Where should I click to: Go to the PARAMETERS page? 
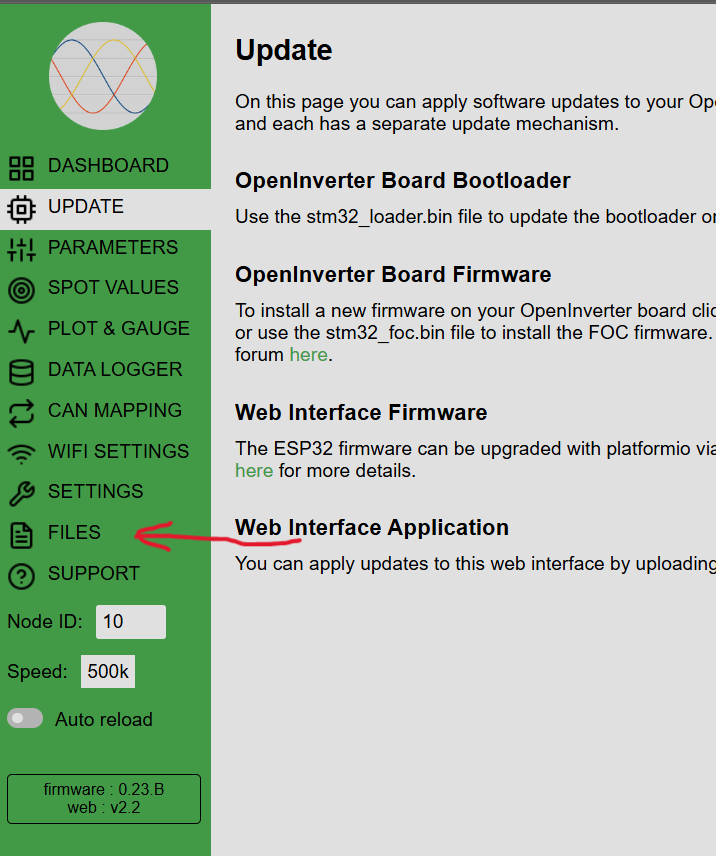[112, 248]
